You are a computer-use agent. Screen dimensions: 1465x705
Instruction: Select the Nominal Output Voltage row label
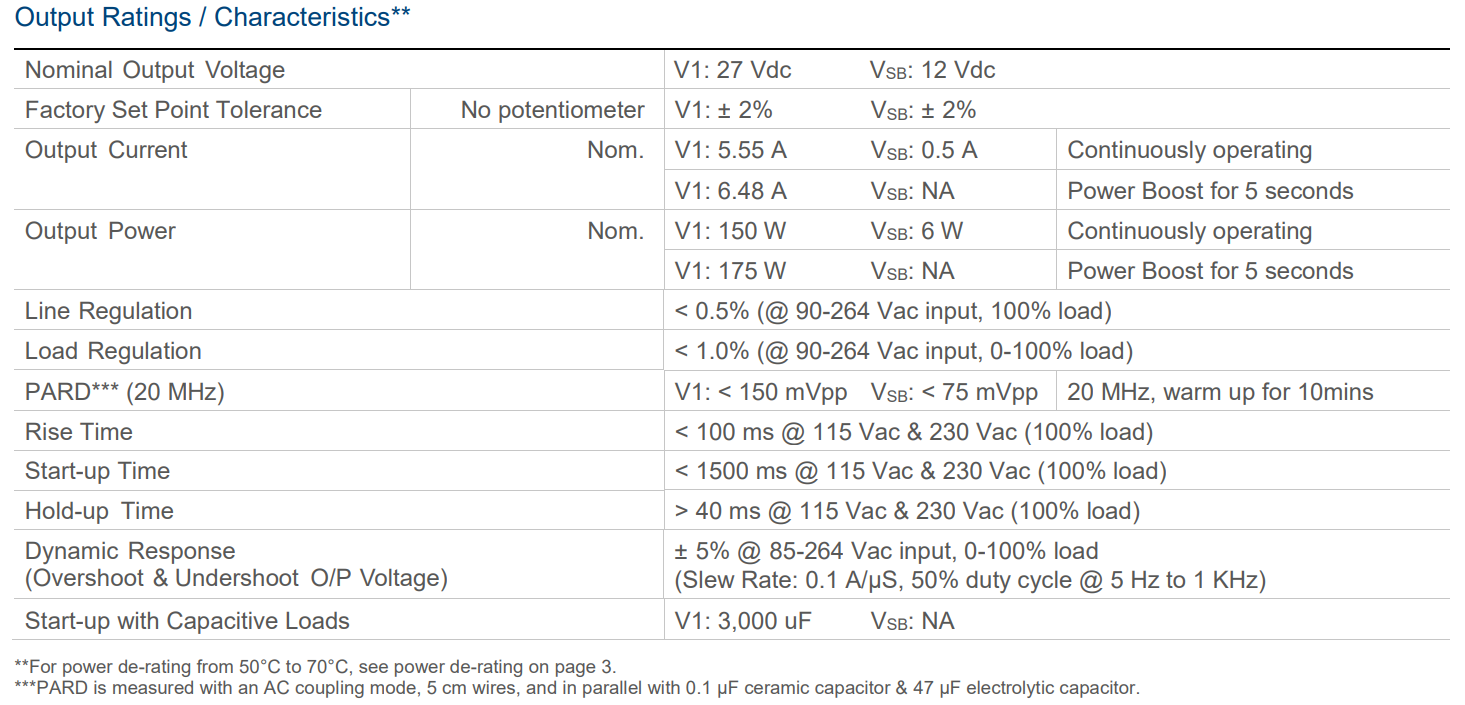(x=155, y=70)
